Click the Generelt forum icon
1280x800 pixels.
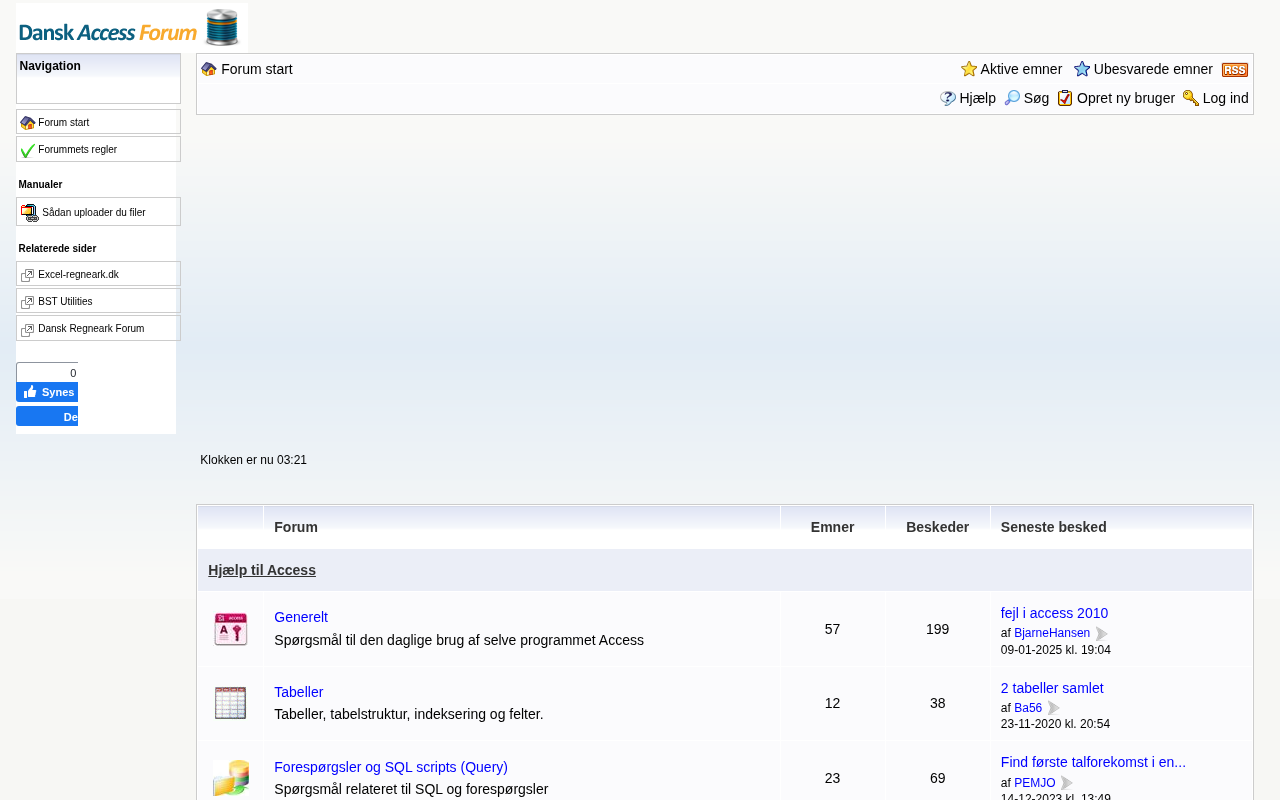[x=230, y=629]
